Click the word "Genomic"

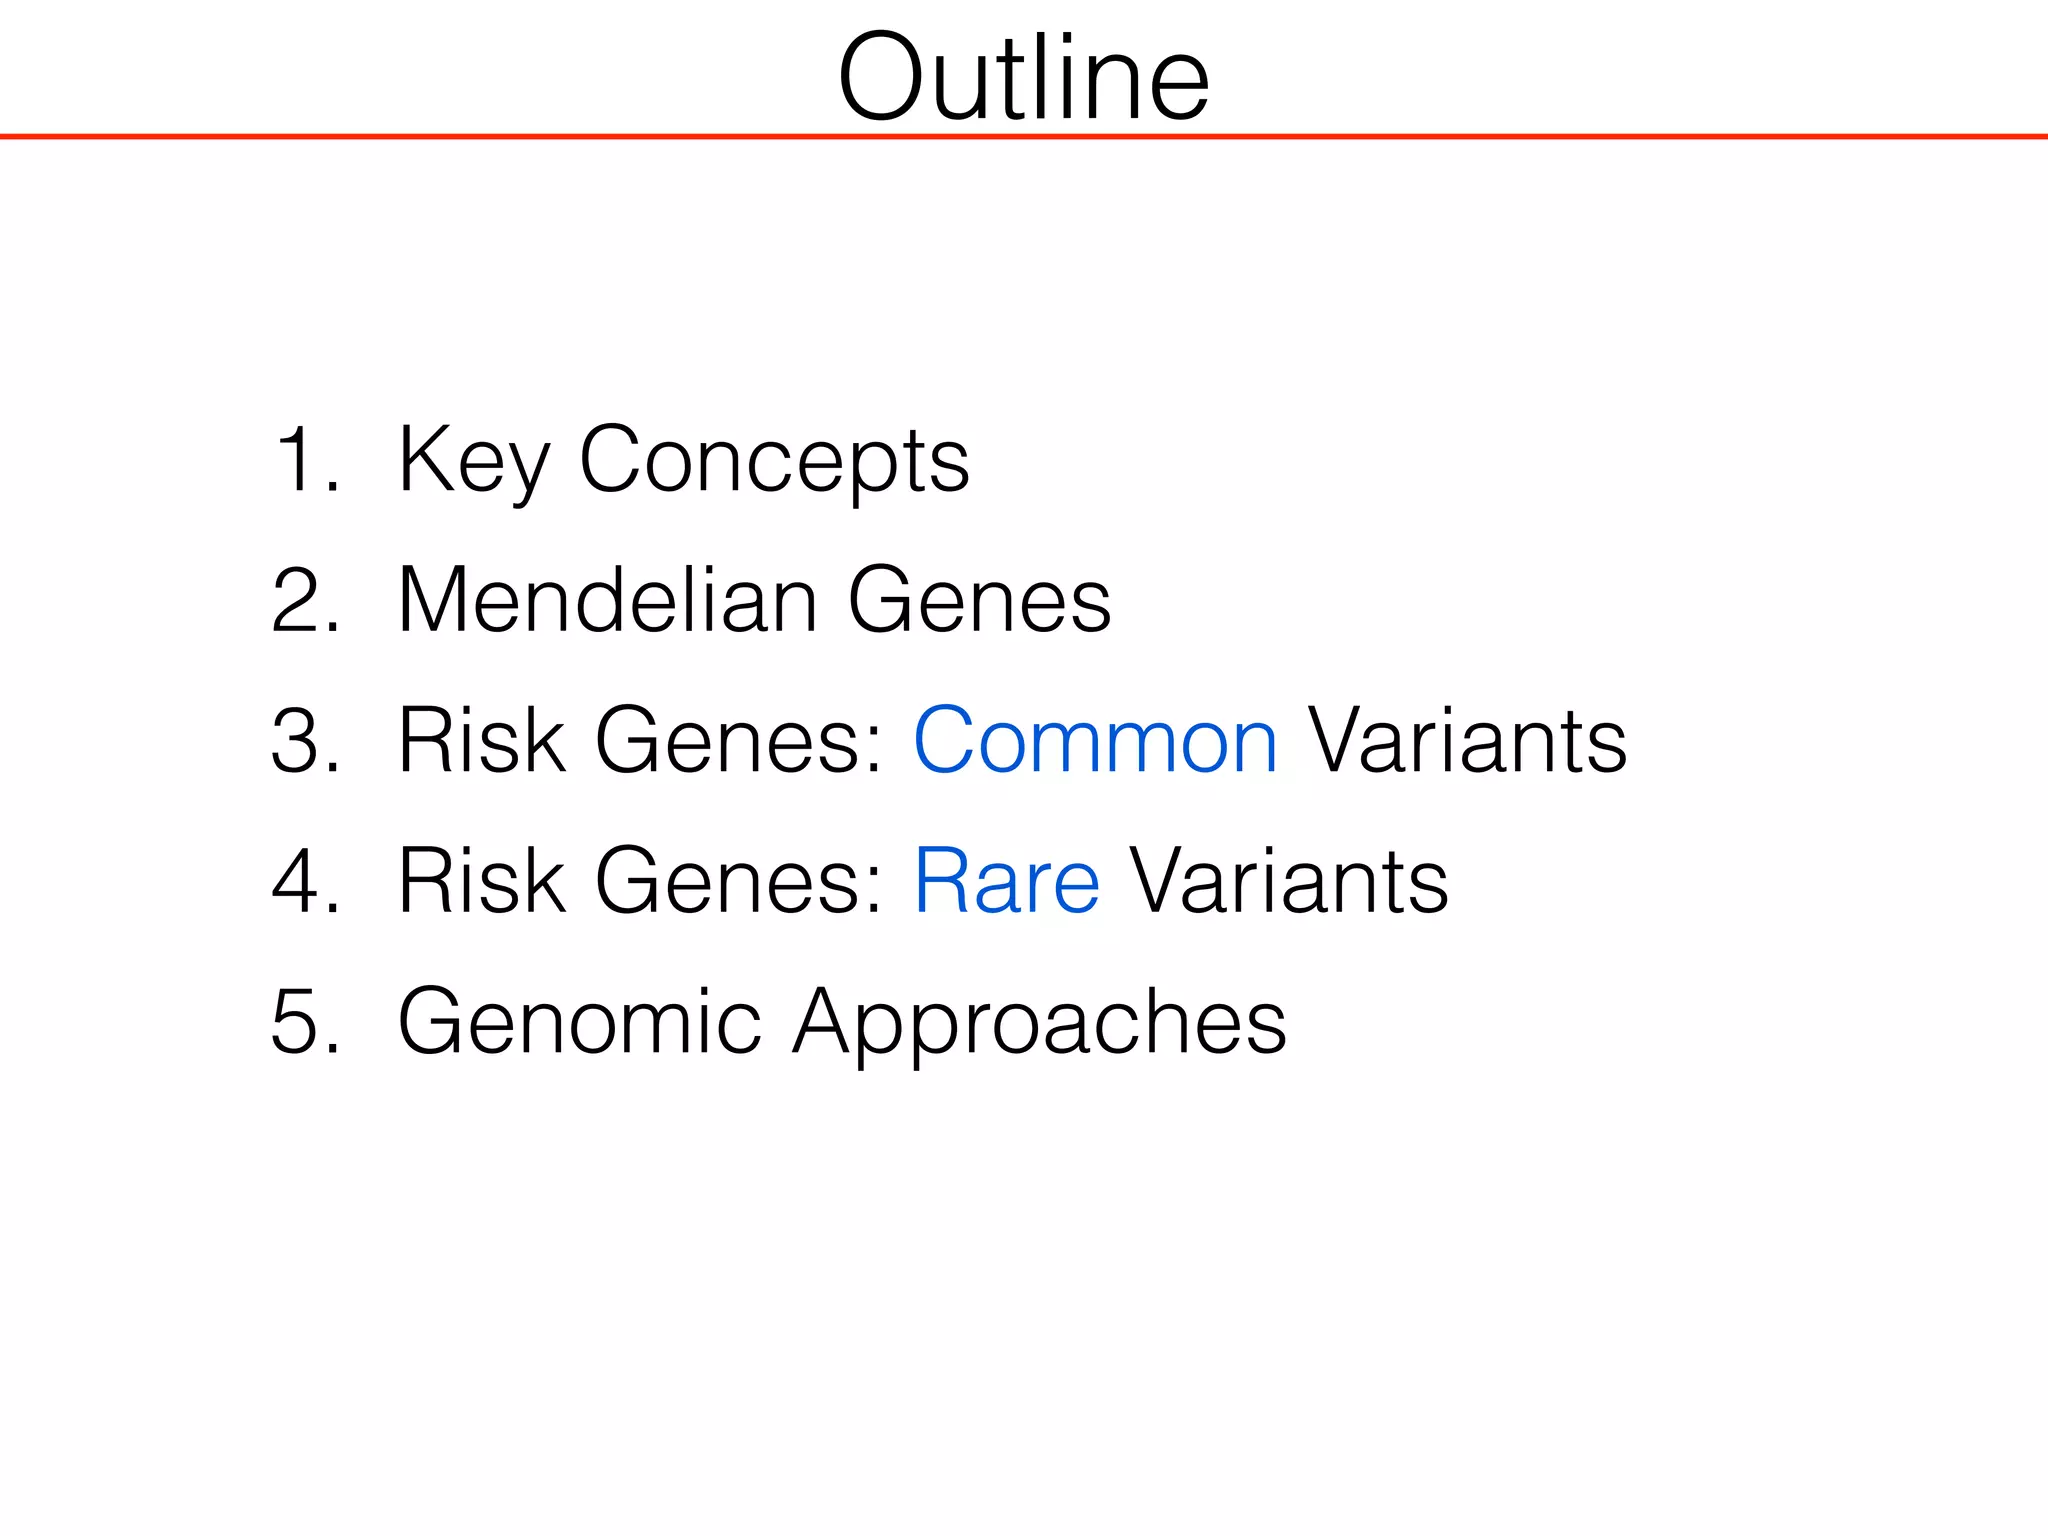point(579,1021)
